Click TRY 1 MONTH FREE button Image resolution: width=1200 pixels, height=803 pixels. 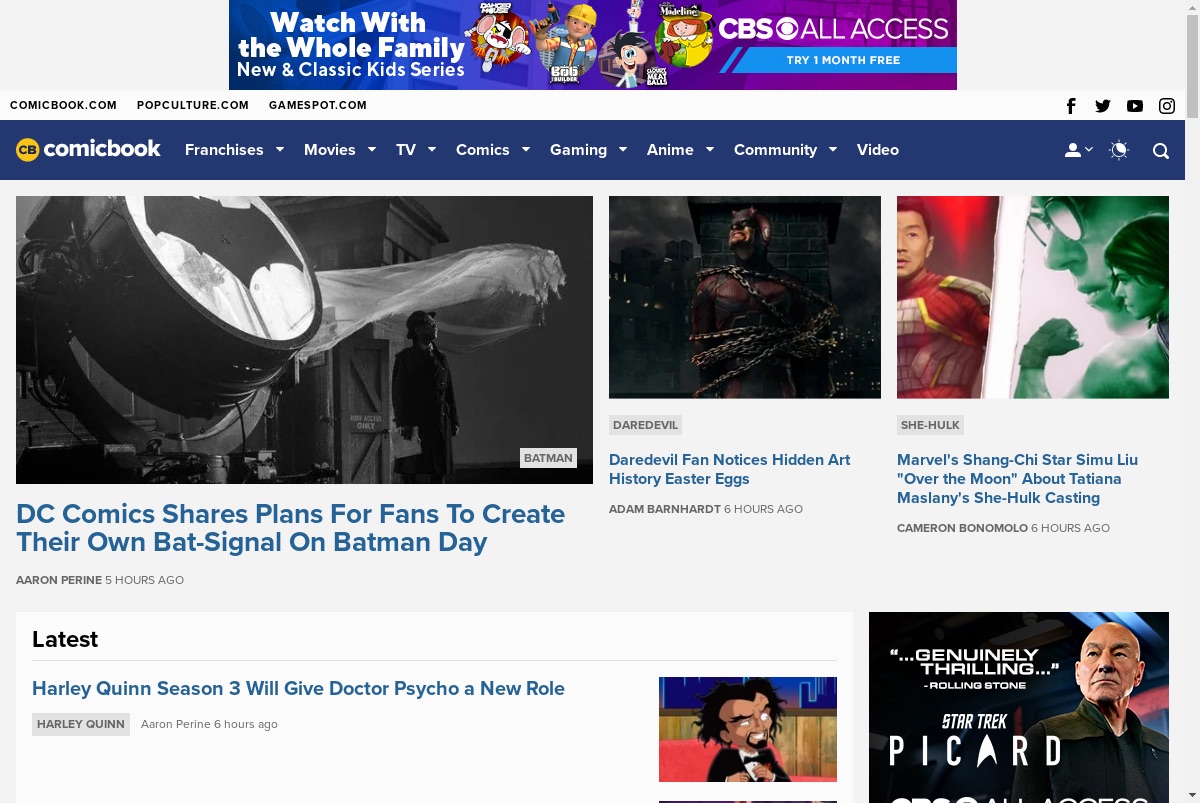point(843,60)
